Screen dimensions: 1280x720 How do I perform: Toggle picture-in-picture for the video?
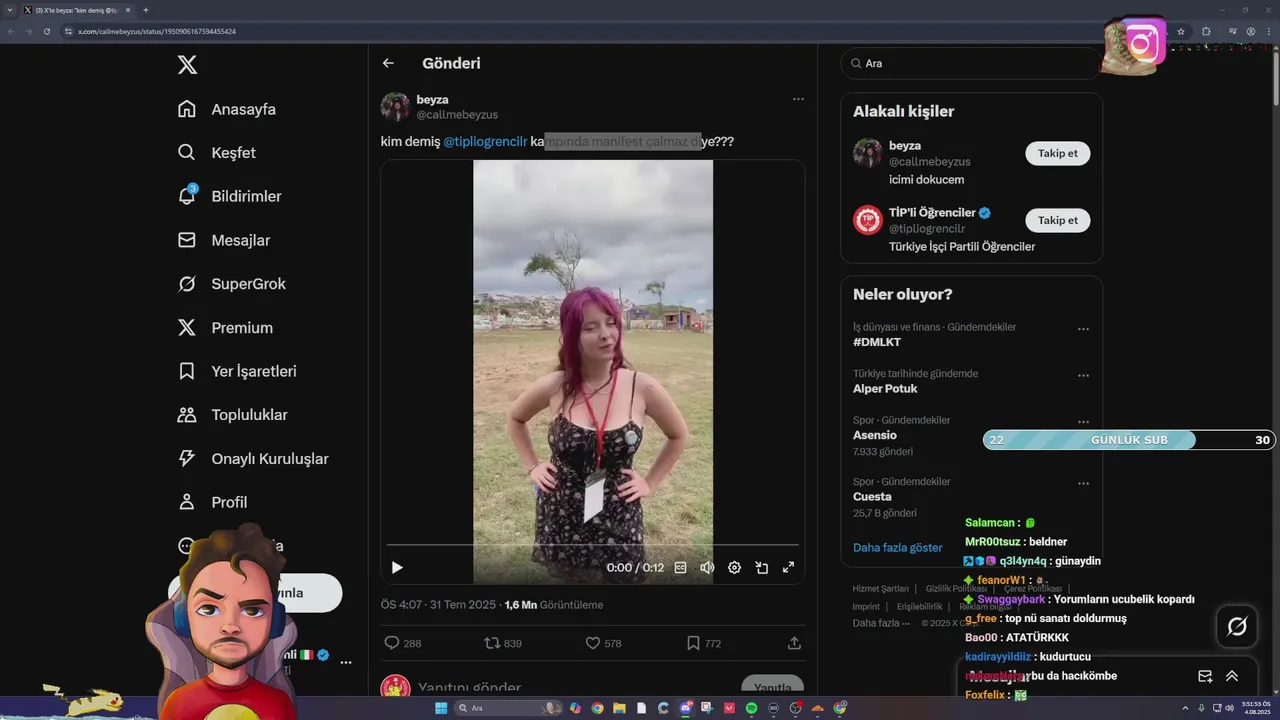pyautogui.click(x=761, y=567)
